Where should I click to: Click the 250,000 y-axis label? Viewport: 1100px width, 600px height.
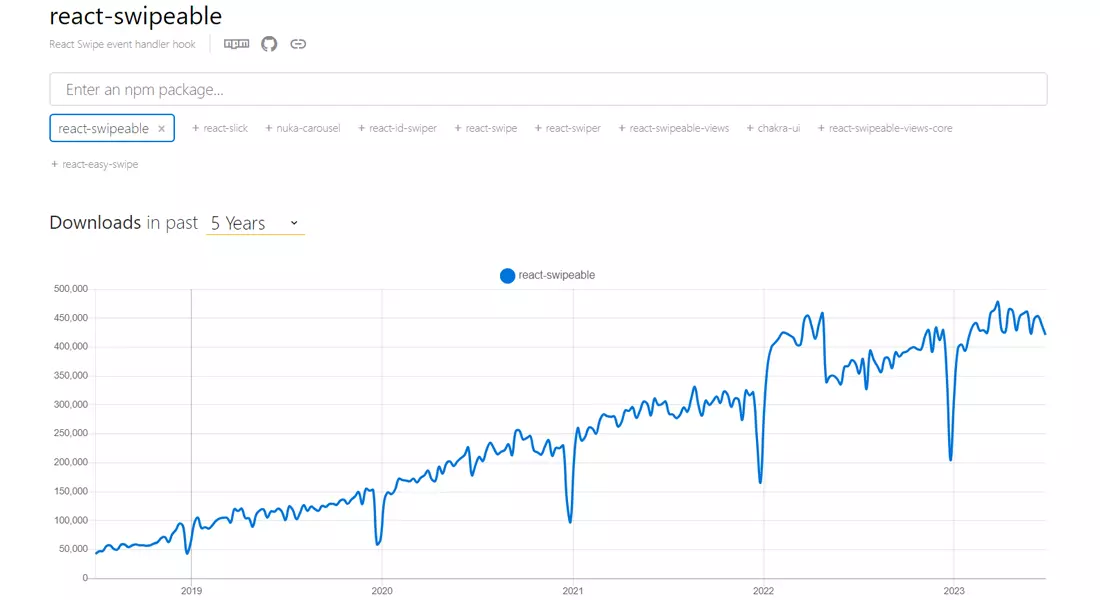(x=70, y=433)
